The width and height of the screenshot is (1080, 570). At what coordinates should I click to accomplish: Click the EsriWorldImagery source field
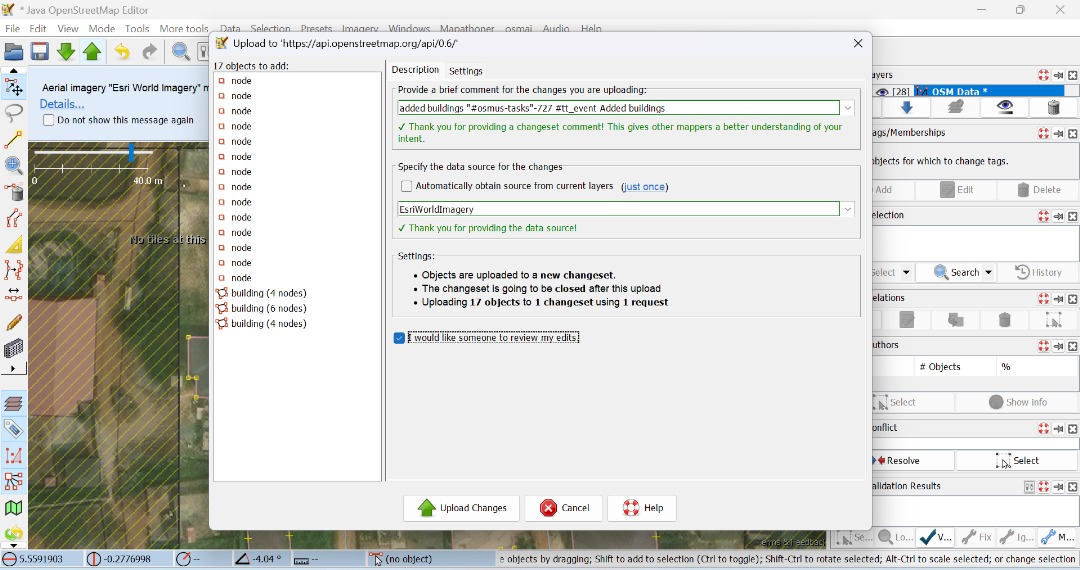(619, 209)
